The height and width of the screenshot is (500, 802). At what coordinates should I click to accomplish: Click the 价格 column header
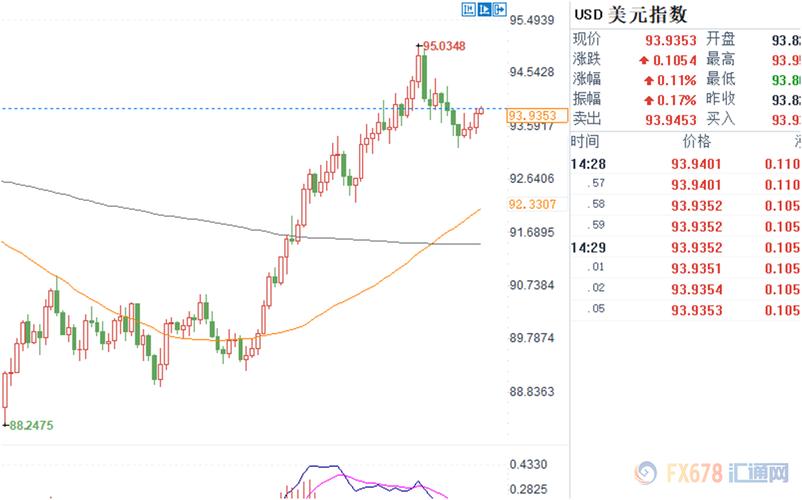click(696, 142)
